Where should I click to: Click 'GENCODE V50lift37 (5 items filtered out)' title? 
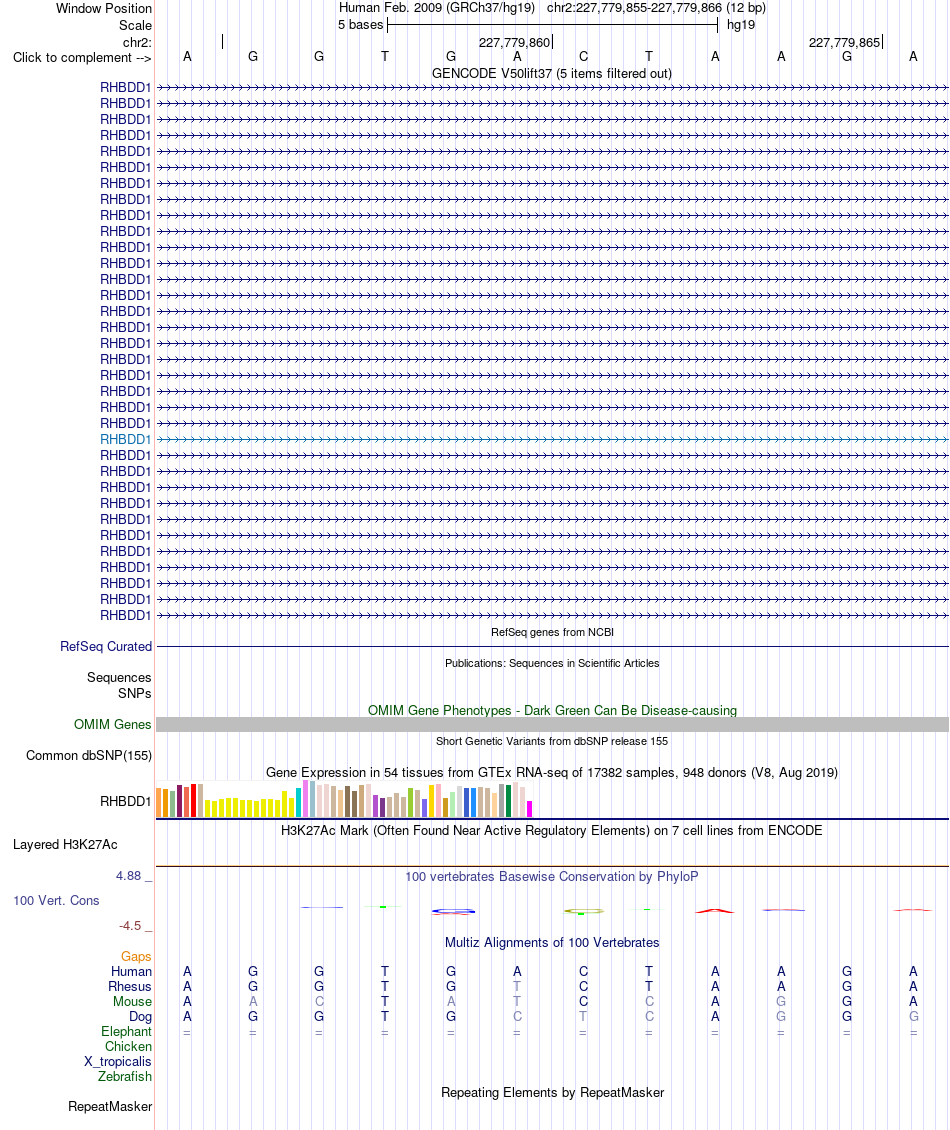pos(551,74)
